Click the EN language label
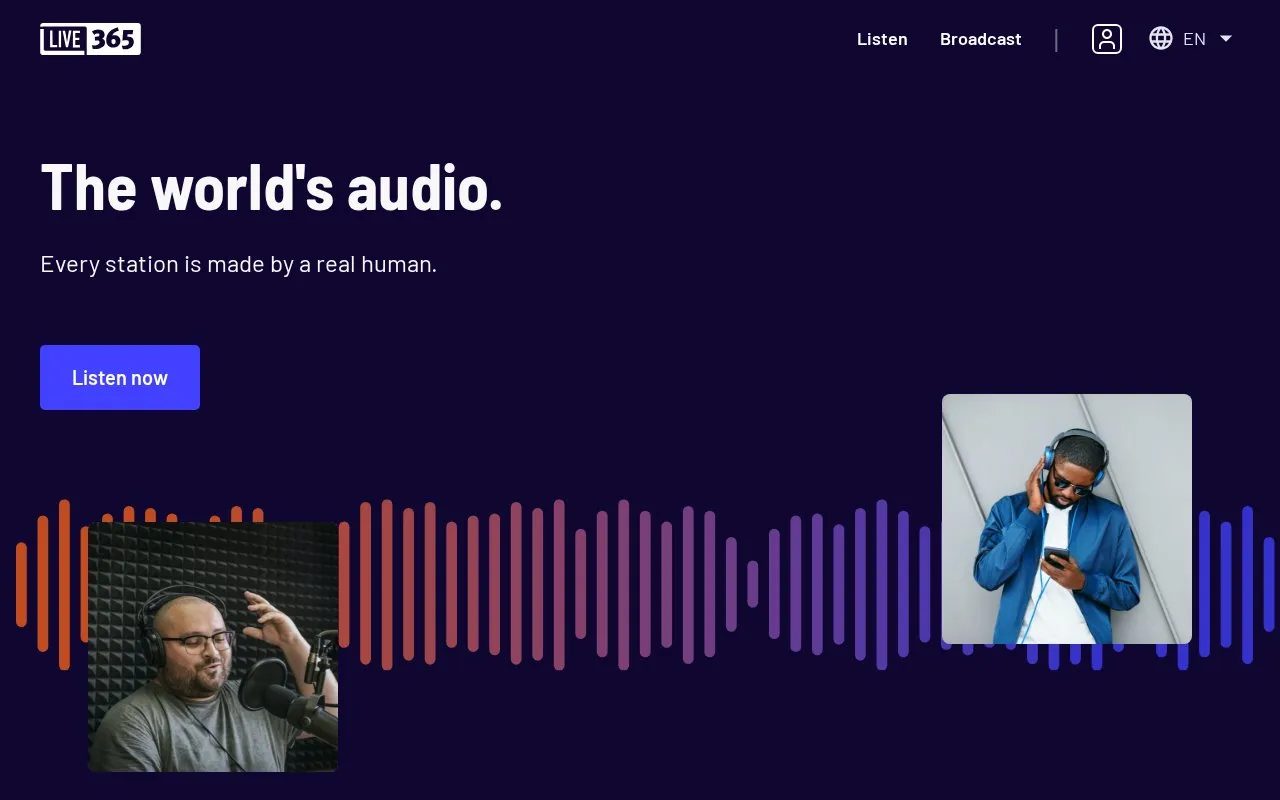 coord(1194,39)
